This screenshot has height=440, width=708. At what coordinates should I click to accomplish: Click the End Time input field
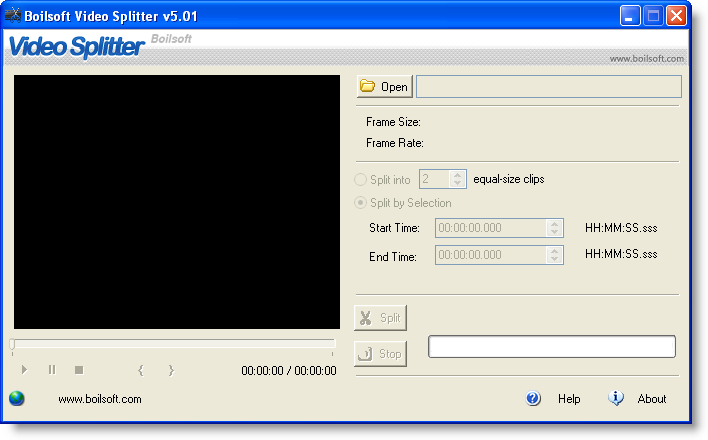tap(490, 255)
